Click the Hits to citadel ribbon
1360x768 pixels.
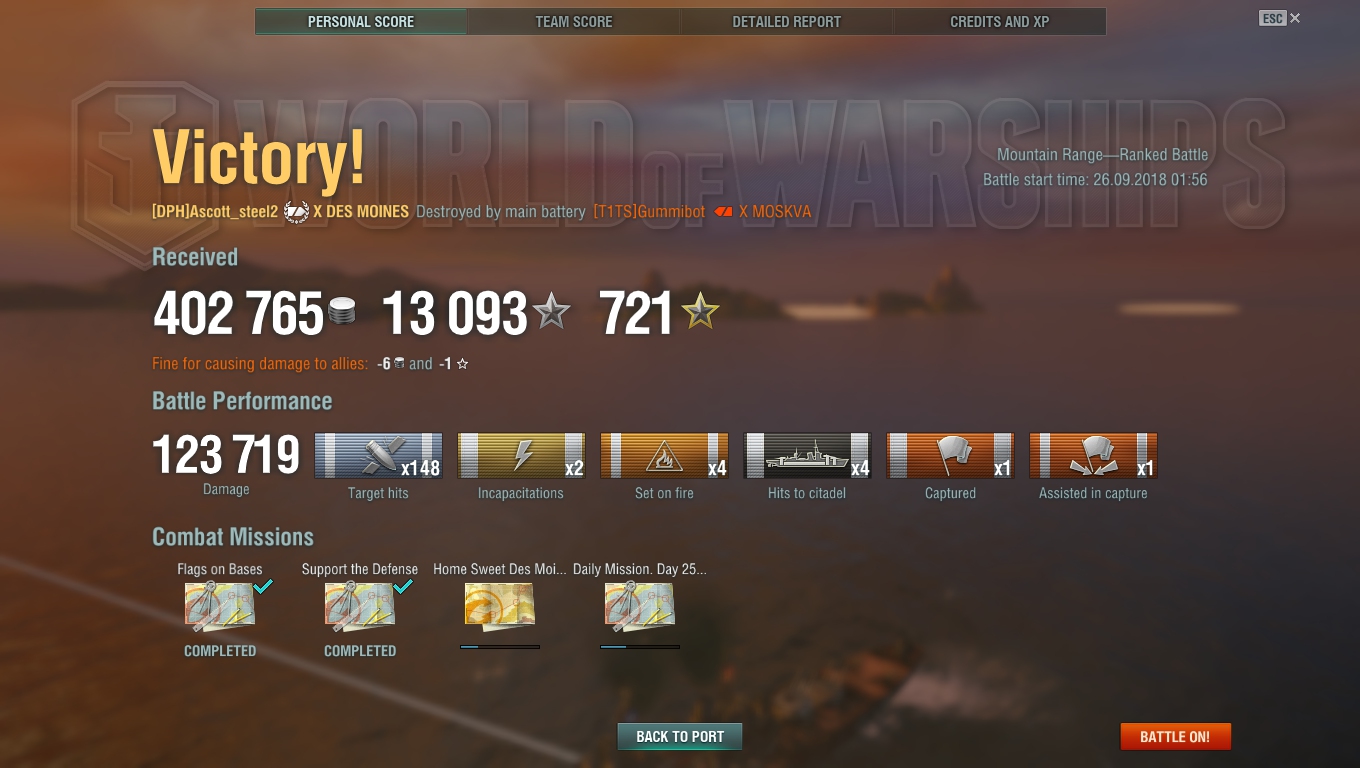click(x=807, y=456)
